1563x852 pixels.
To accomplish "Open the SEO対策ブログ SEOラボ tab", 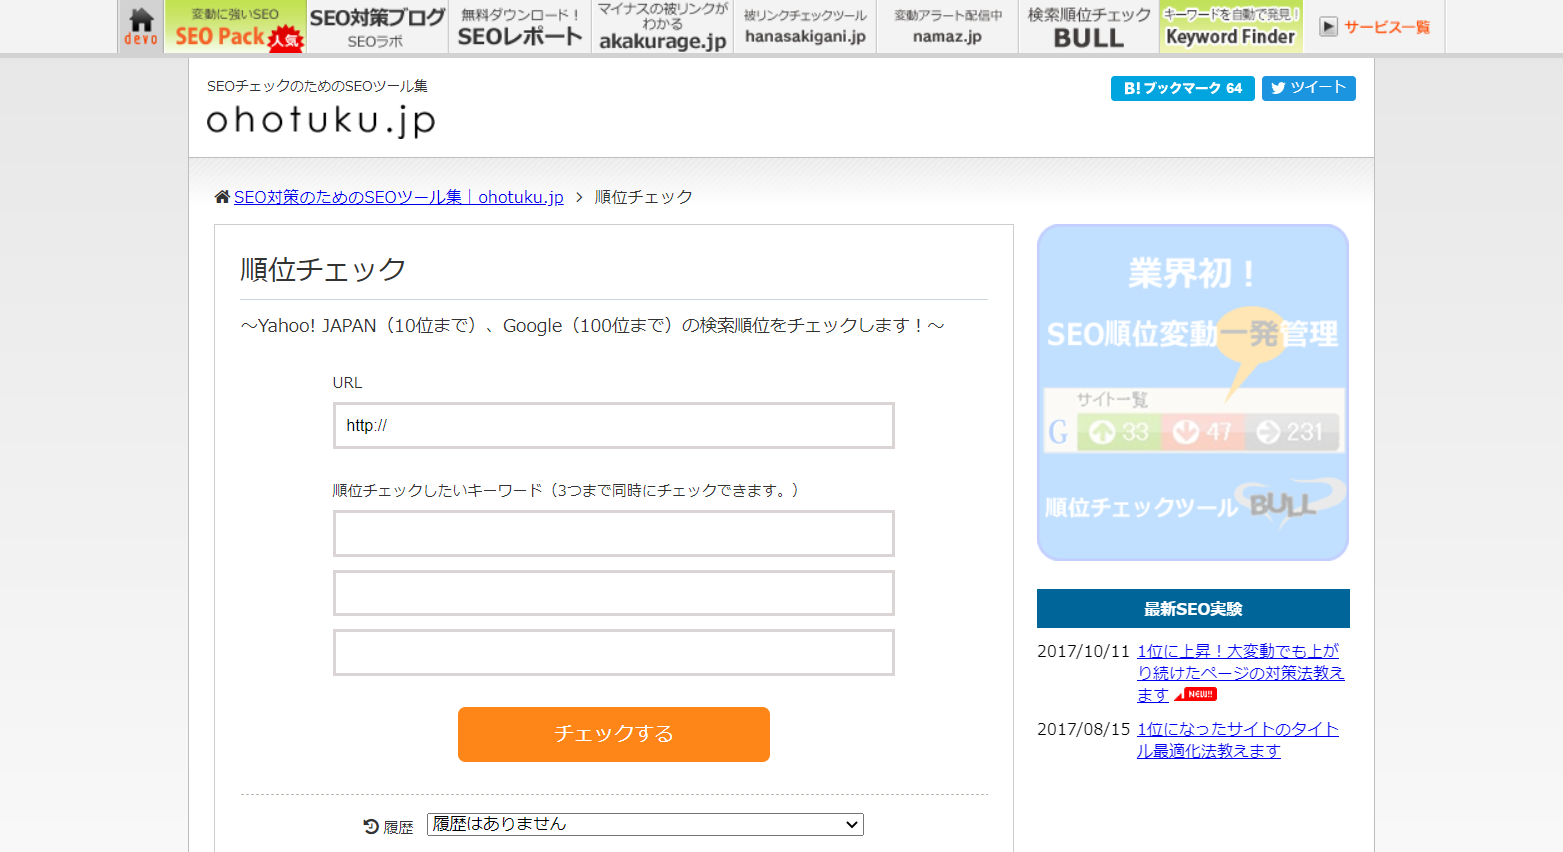I will point(377,27).
